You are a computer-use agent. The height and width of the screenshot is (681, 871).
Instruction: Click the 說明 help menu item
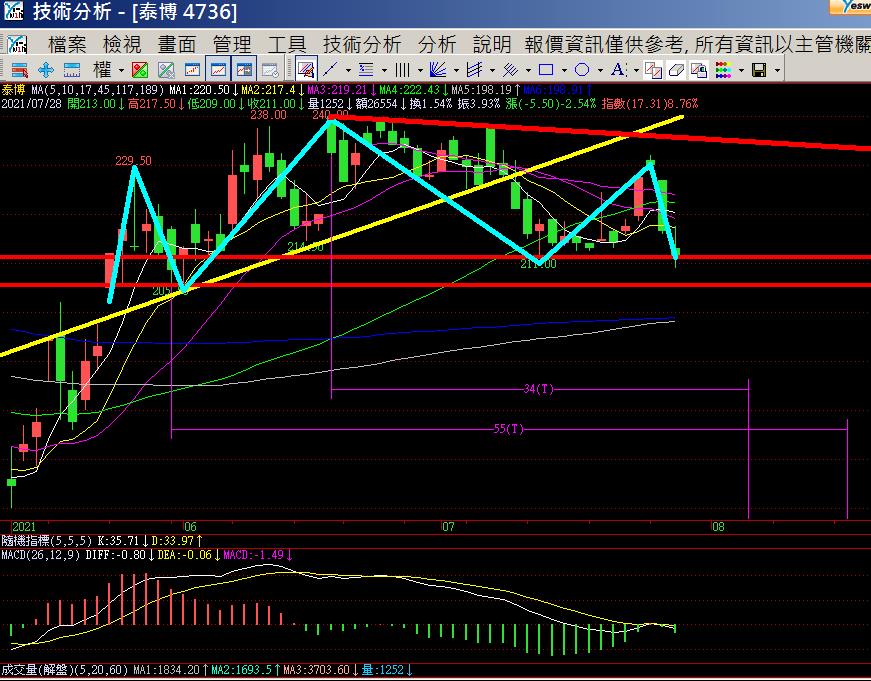[491, 44]
